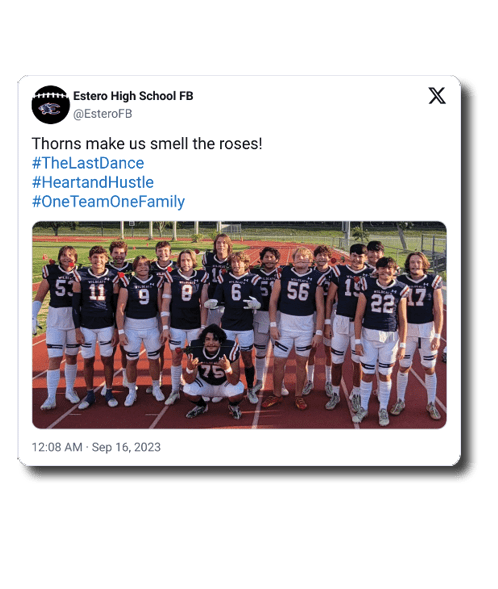This screenshot has width=498, height=589.
Task: Open the #TheLastDance hashtag
Action: [88, 163]
